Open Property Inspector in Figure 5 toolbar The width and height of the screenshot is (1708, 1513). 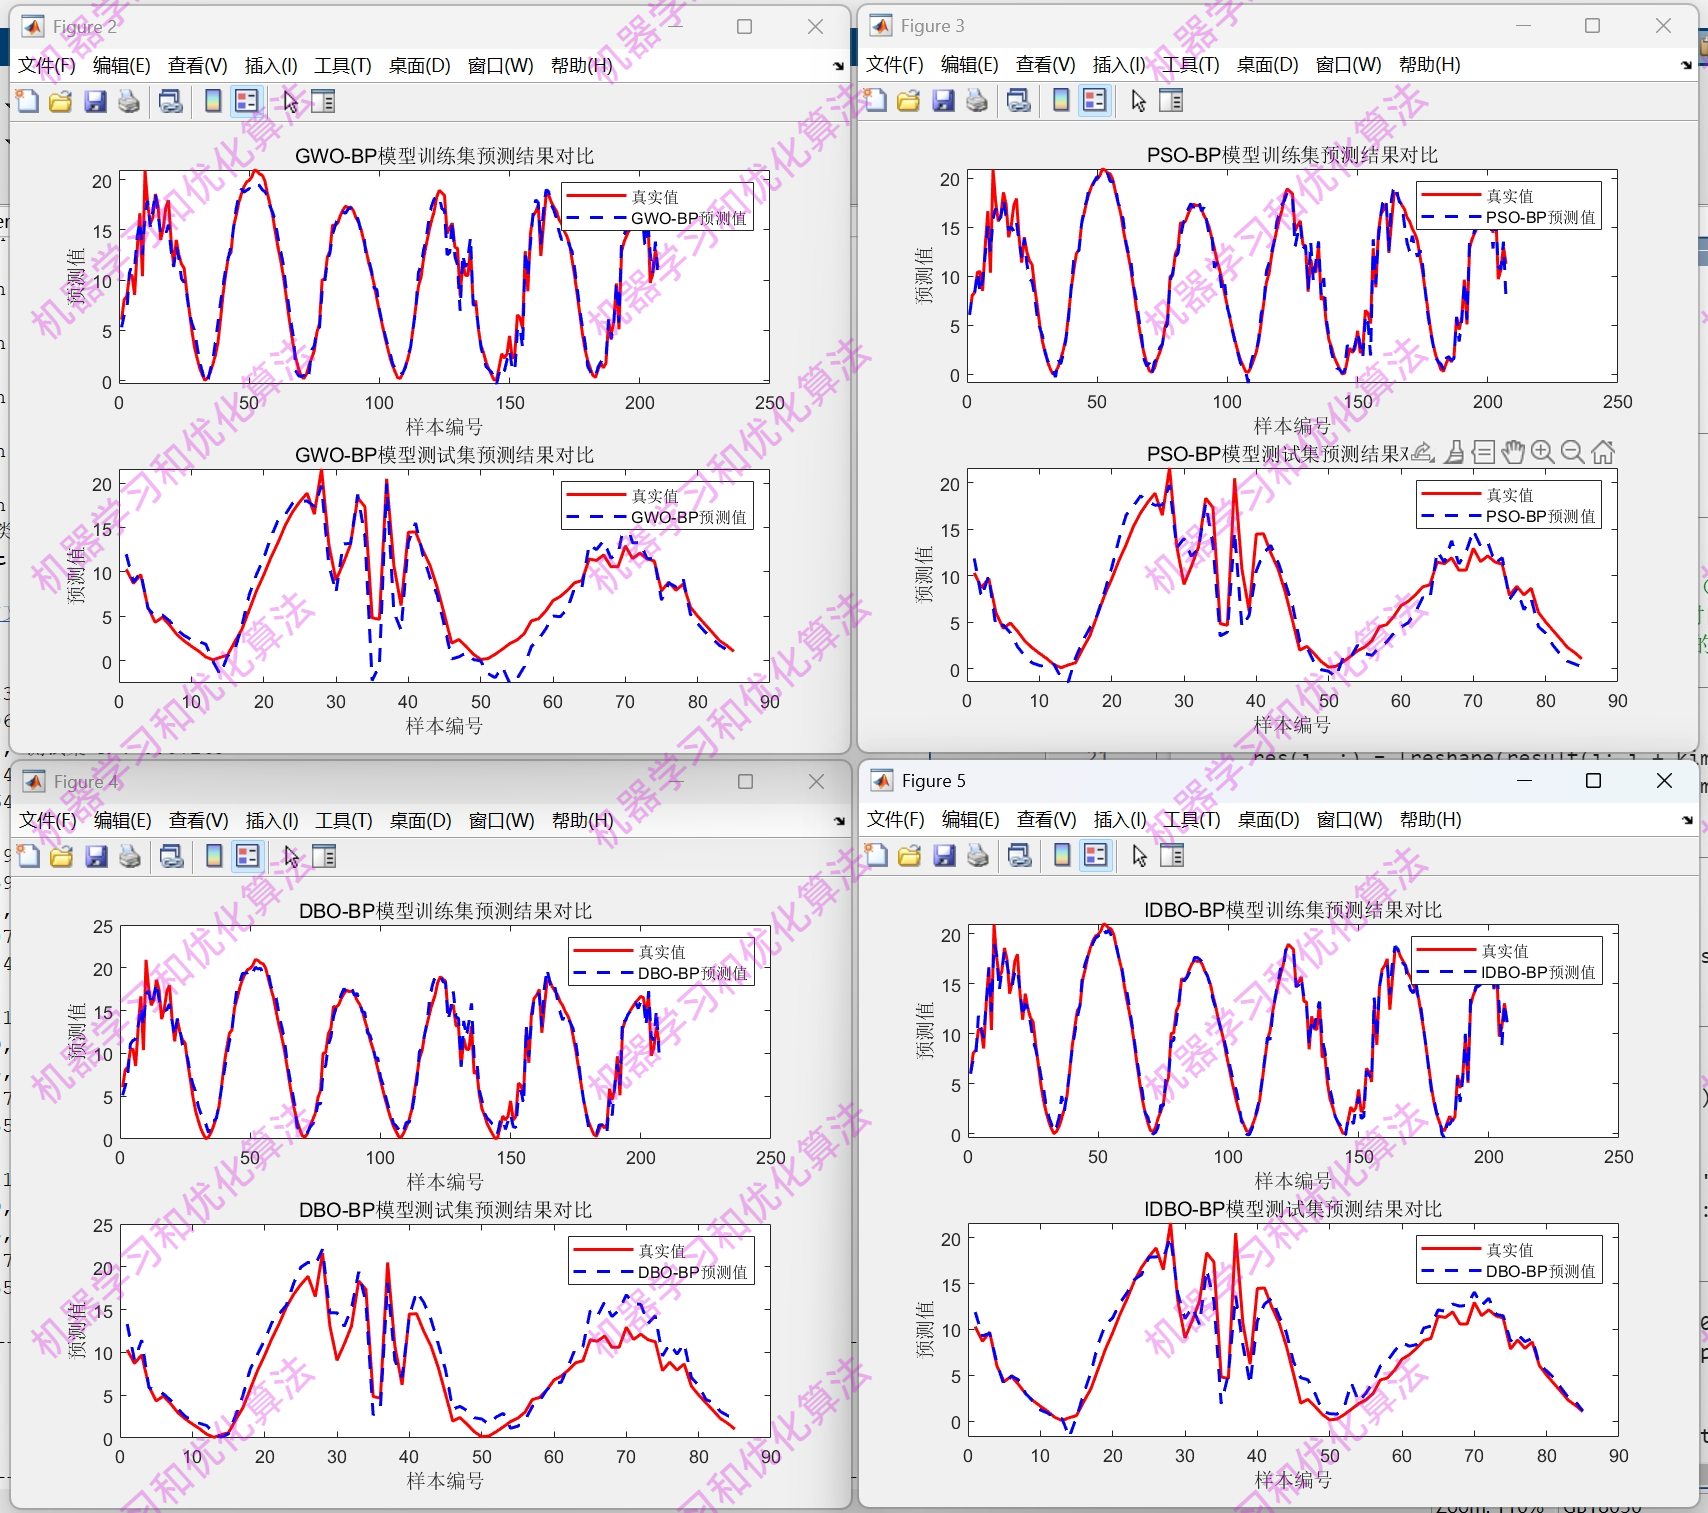1172,855
